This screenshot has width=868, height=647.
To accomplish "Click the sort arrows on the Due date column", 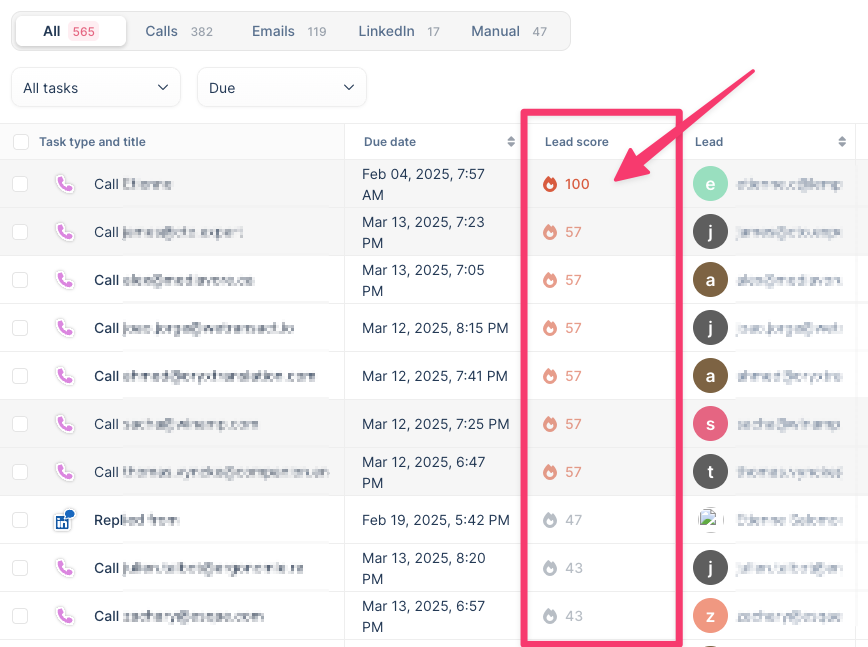I will click(x=513, y=142).
